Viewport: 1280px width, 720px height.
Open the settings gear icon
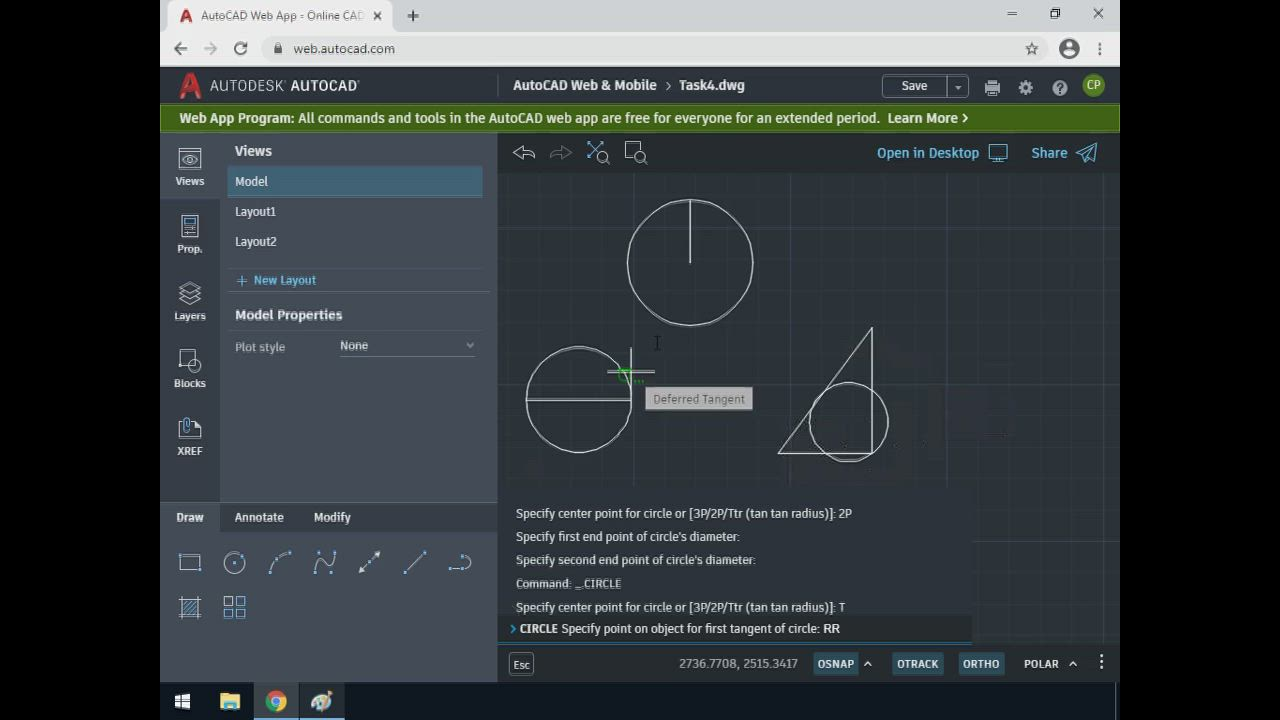point(1026,87)
